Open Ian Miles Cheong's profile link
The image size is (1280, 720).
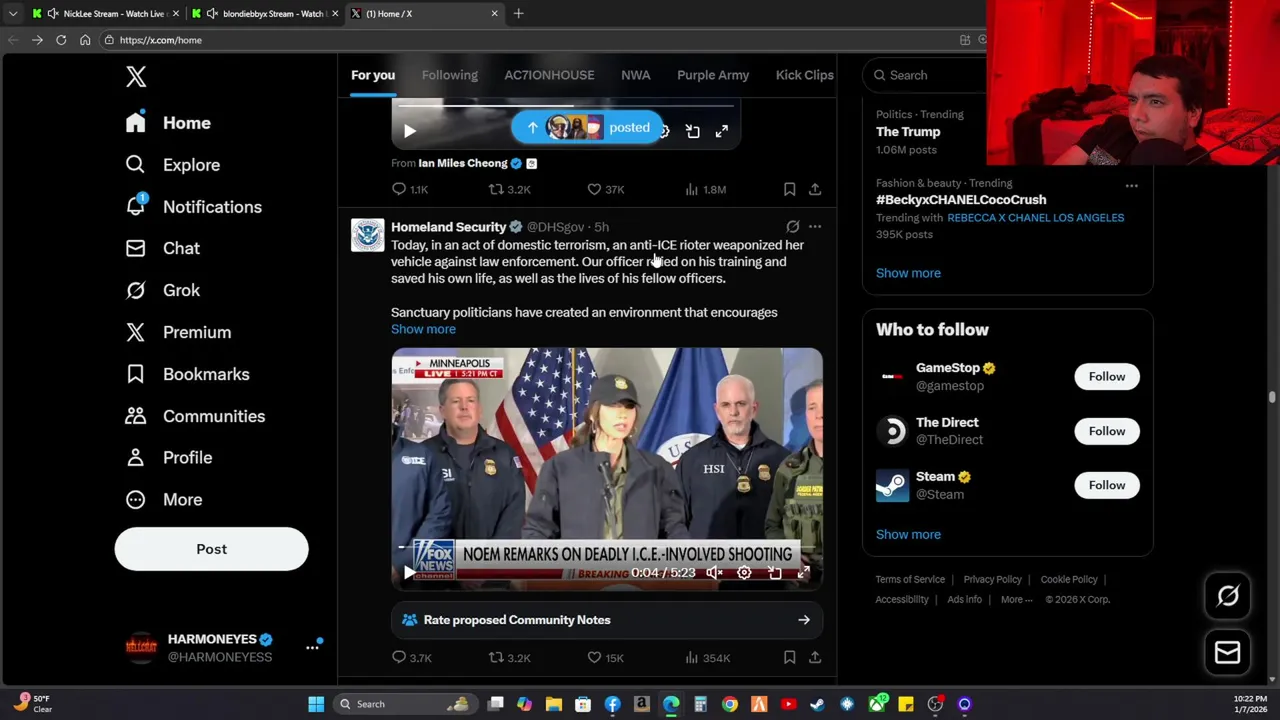[x=463, y=163]
